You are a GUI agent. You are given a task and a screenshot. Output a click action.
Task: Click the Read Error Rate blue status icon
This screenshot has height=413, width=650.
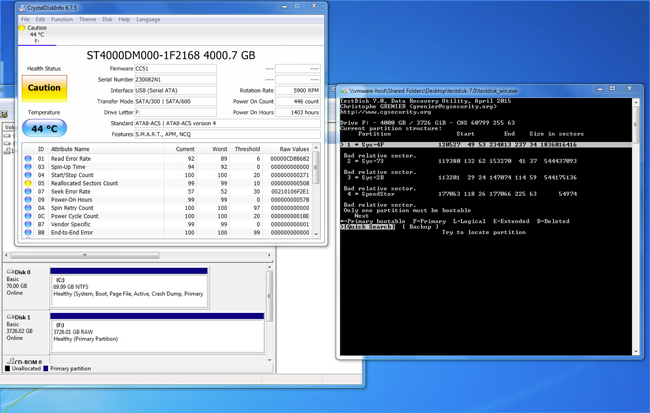[27, 158]
